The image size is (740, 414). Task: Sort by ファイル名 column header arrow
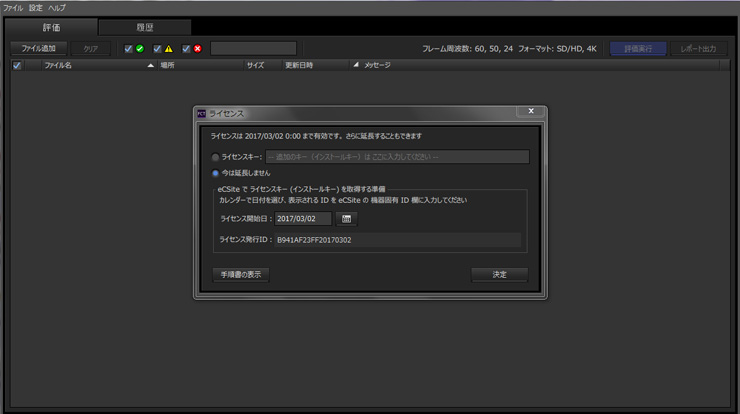click(151, 66)
